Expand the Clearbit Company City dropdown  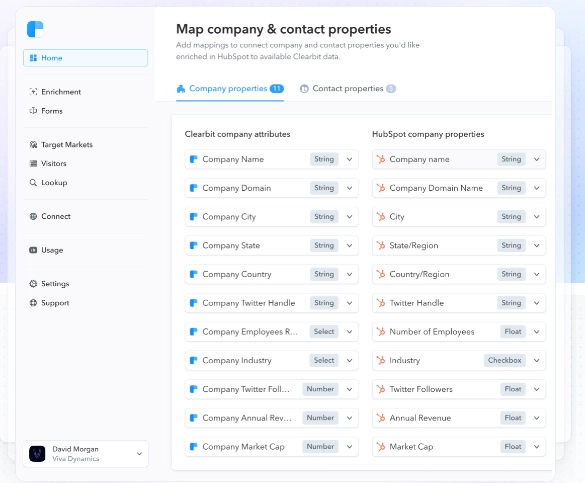(350, 217)
